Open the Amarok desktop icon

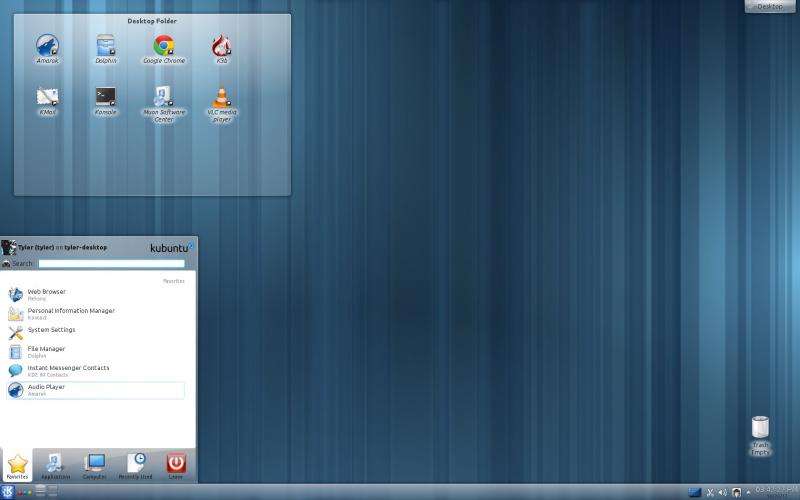[x=47, y=48]
